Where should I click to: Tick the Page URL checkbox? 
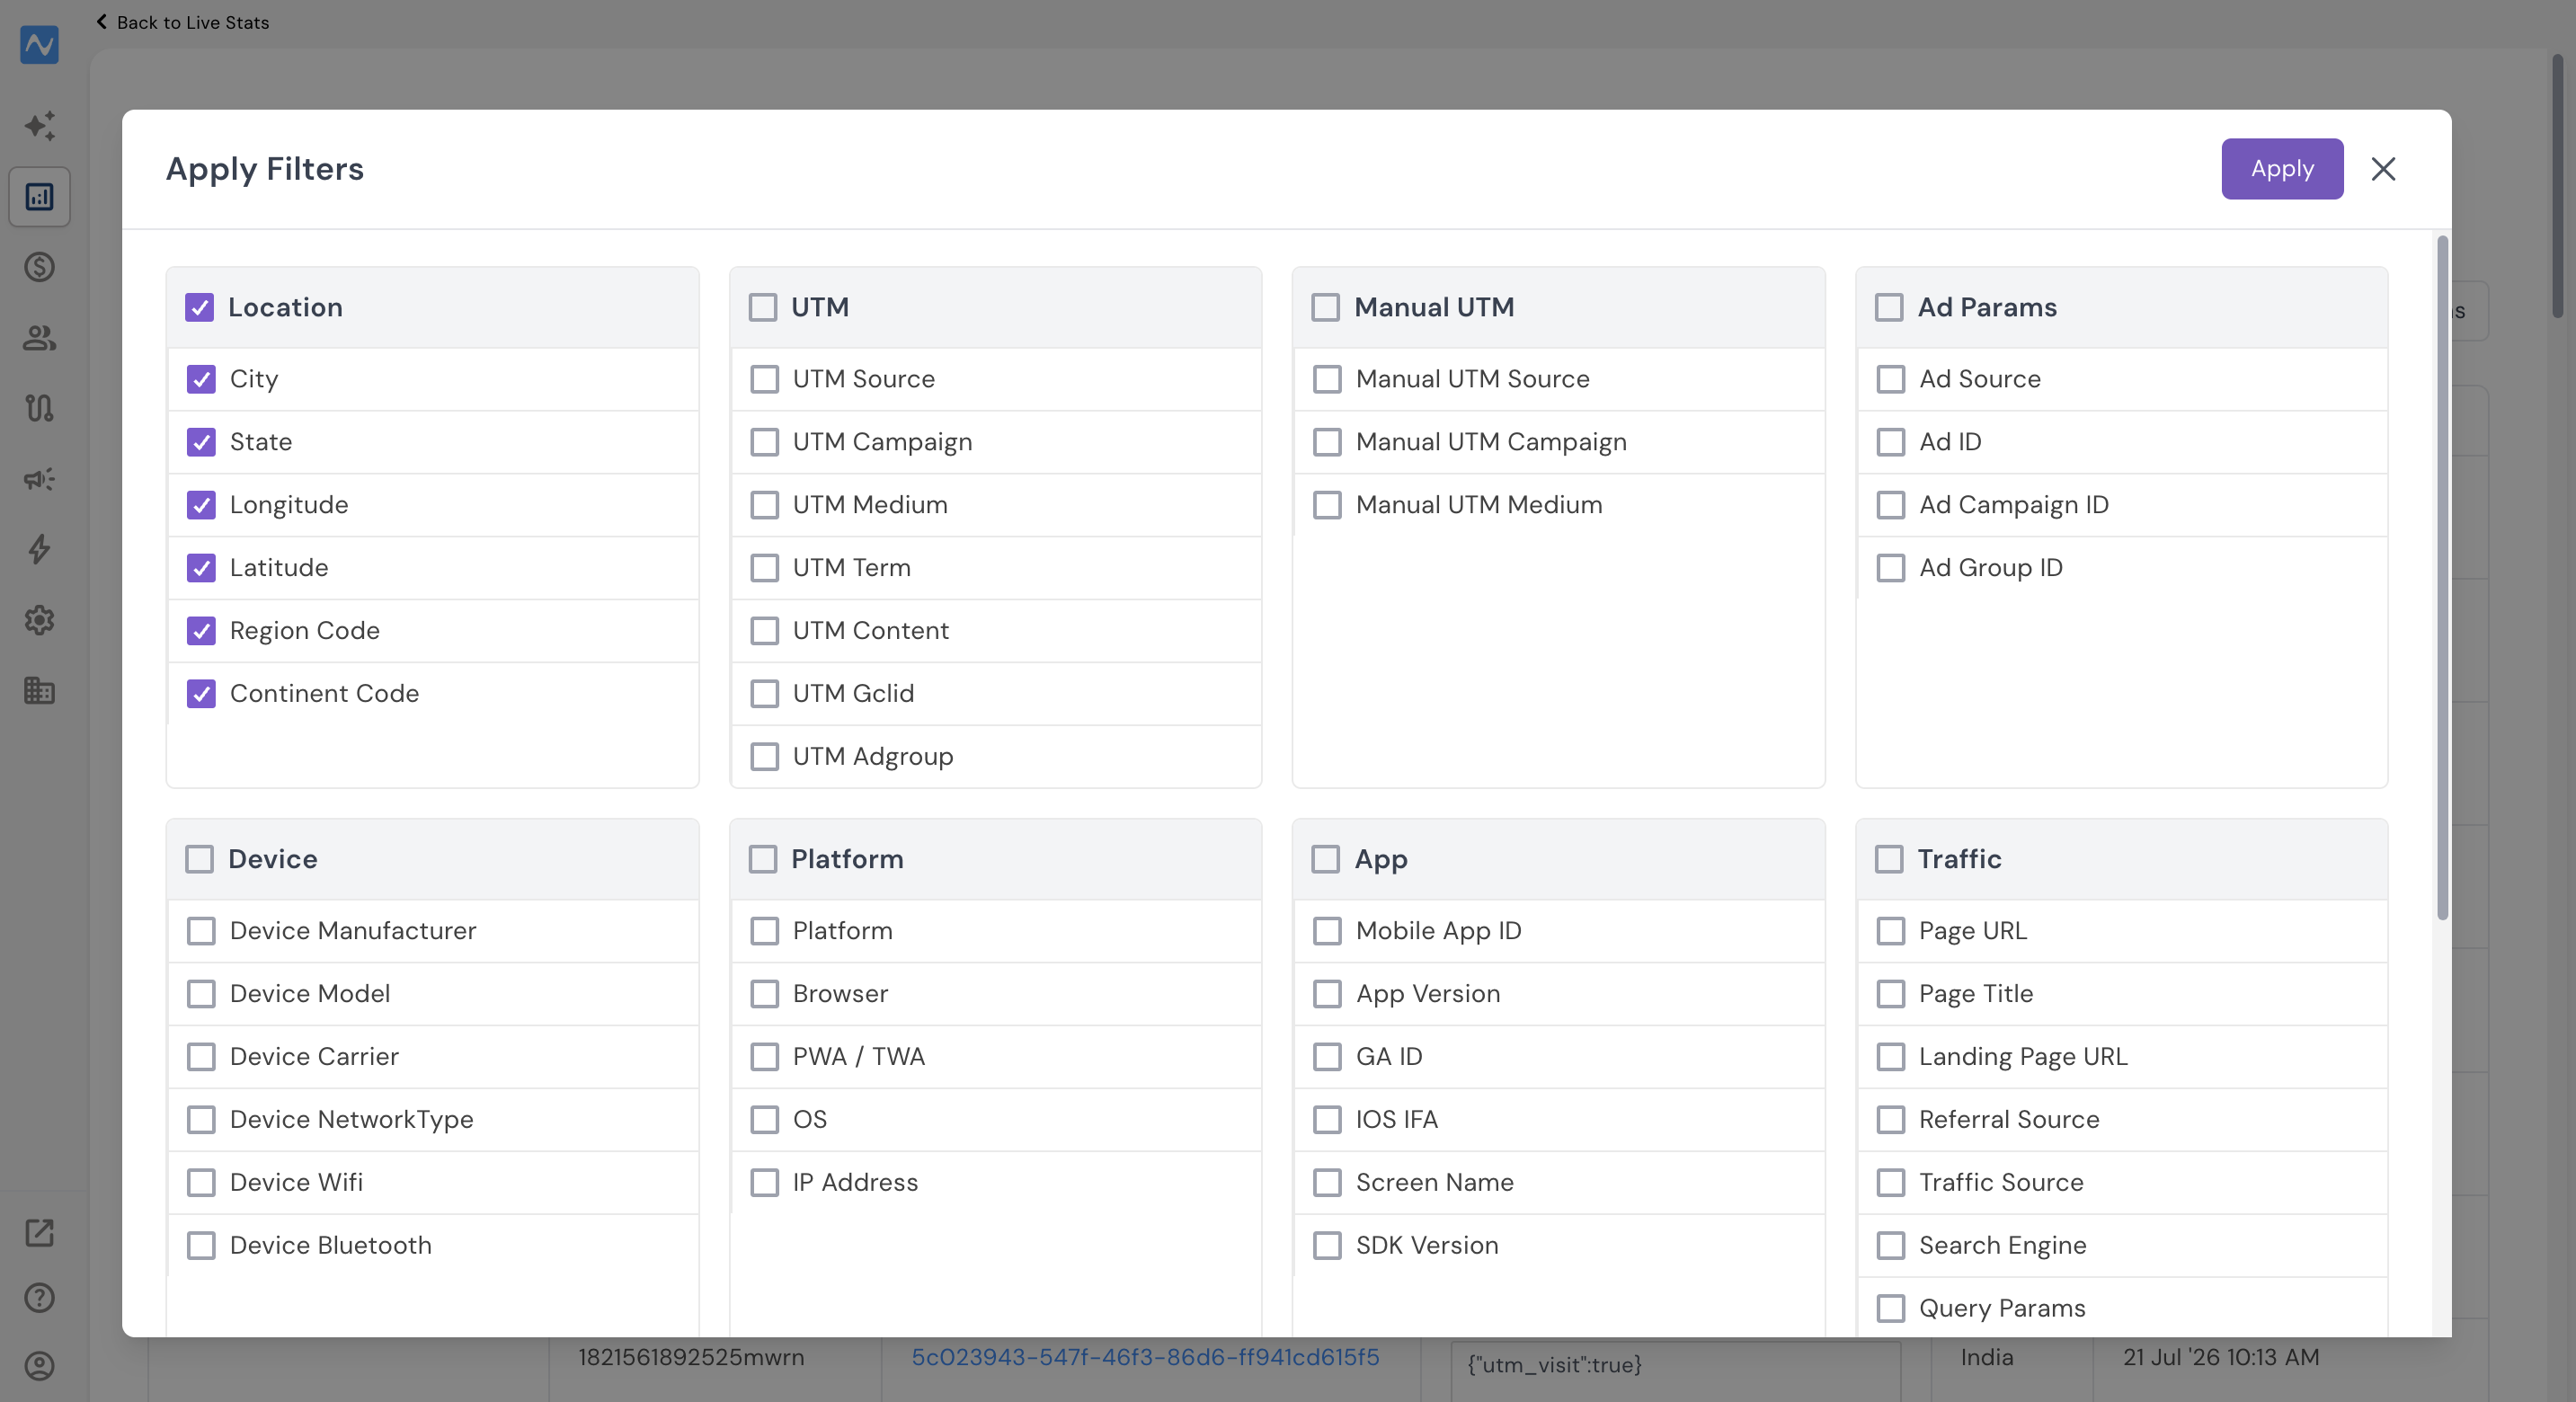tap(1891, 931)
